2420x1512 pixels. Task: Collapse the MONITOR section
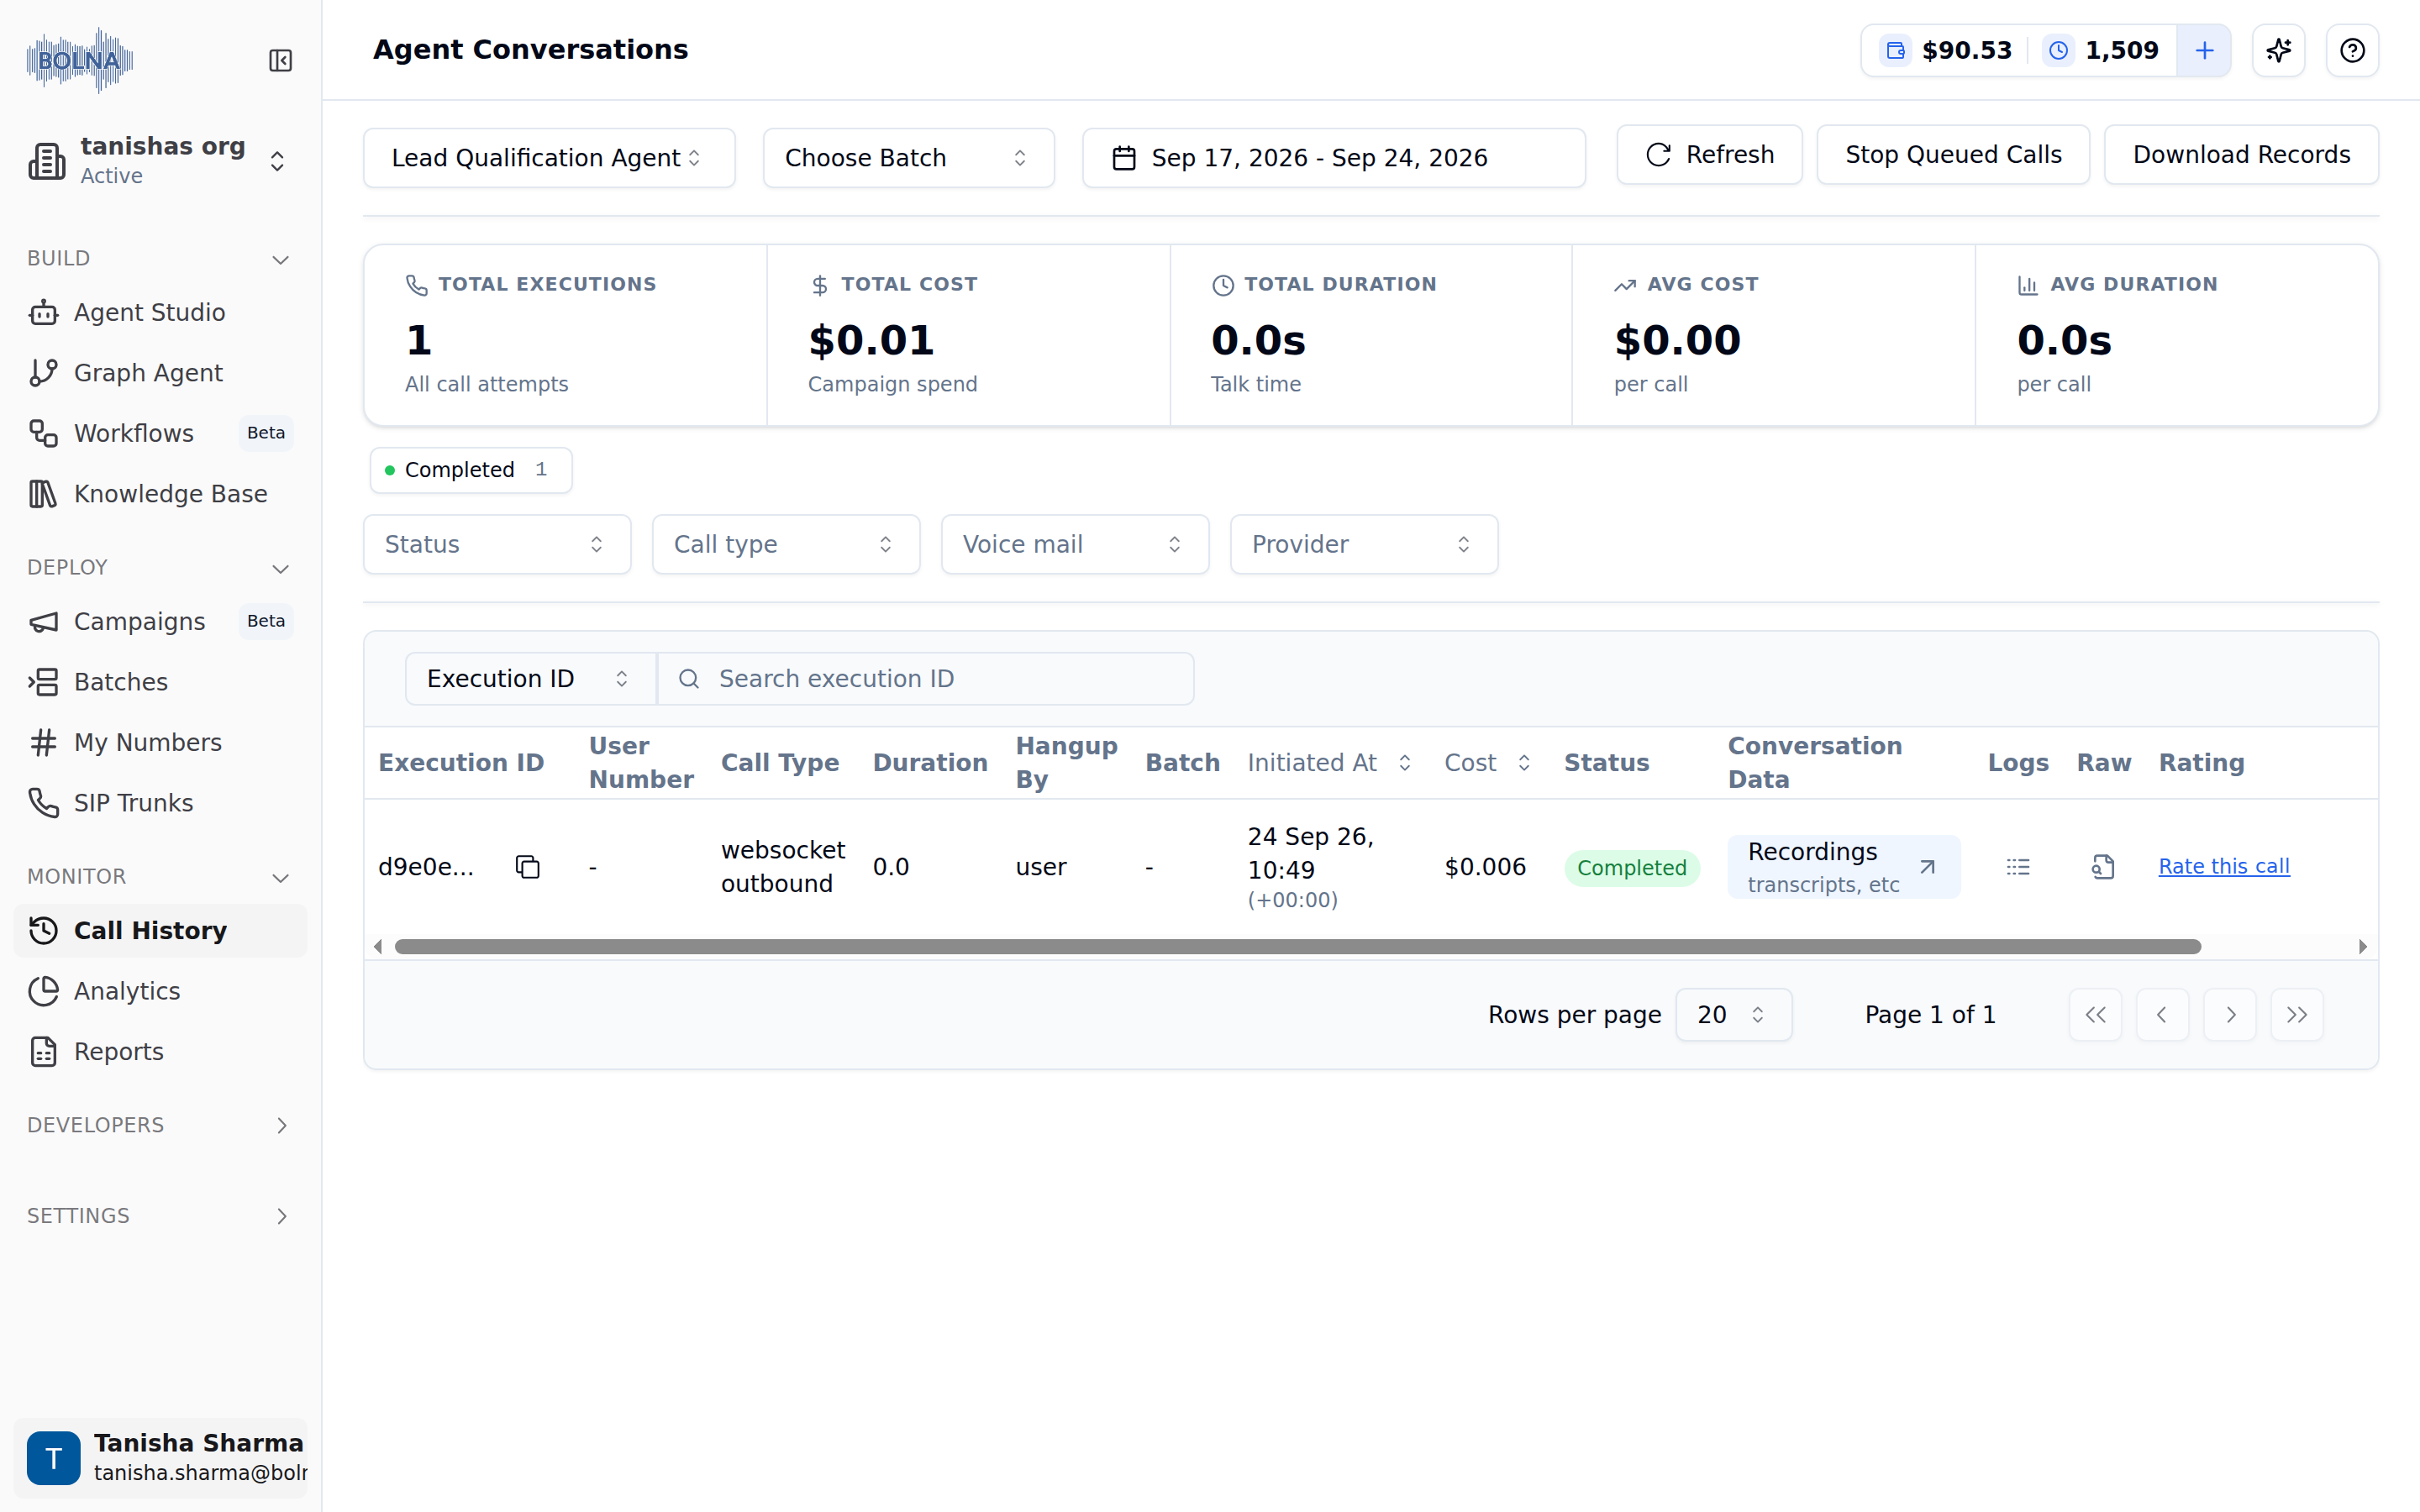pyautogui.click(x=160, y=877)
